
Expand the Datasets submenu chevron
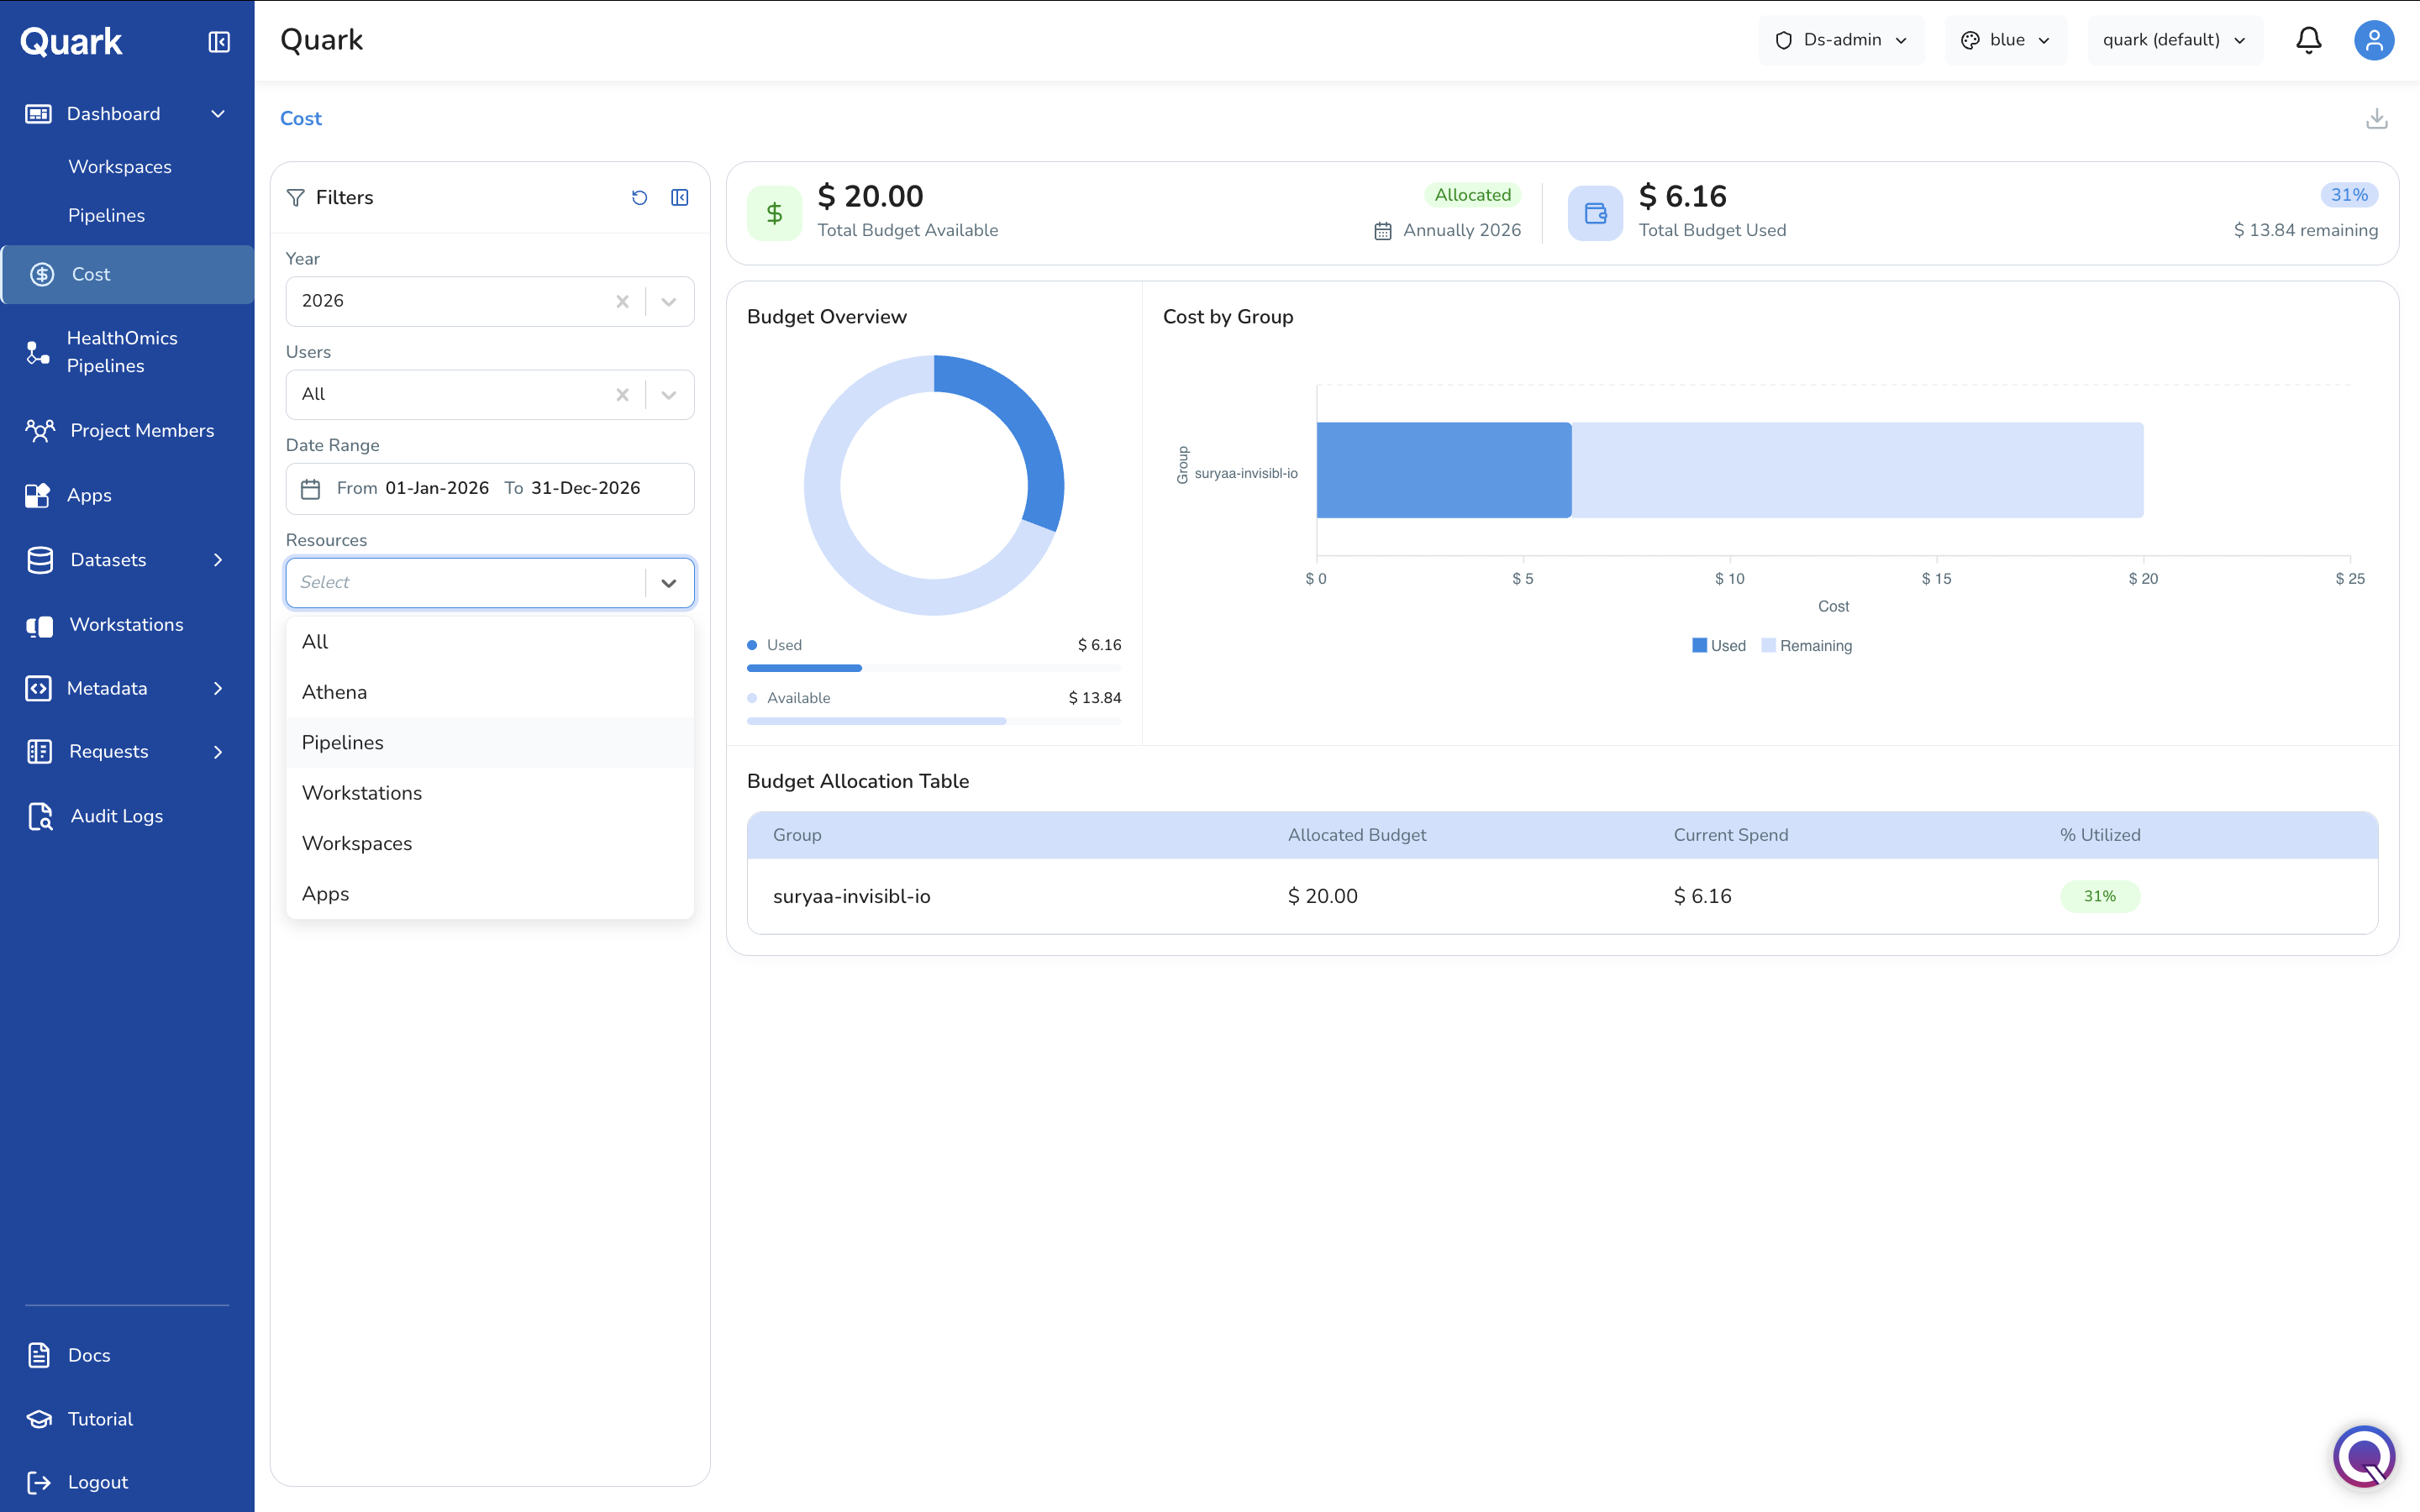click(218, 560)
